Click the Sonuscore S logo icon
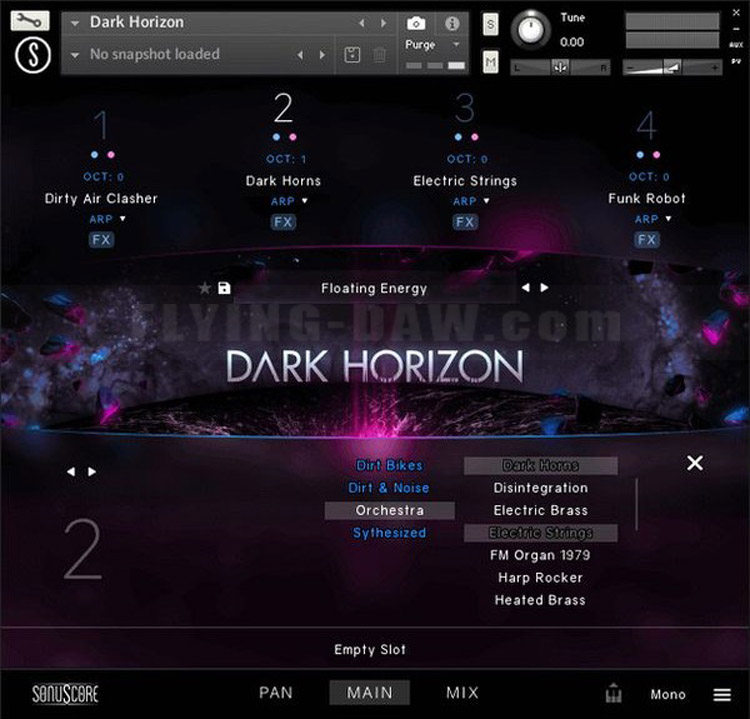This screenshot has width=750, height=719. pyautogui.click(x=33, y=55)
